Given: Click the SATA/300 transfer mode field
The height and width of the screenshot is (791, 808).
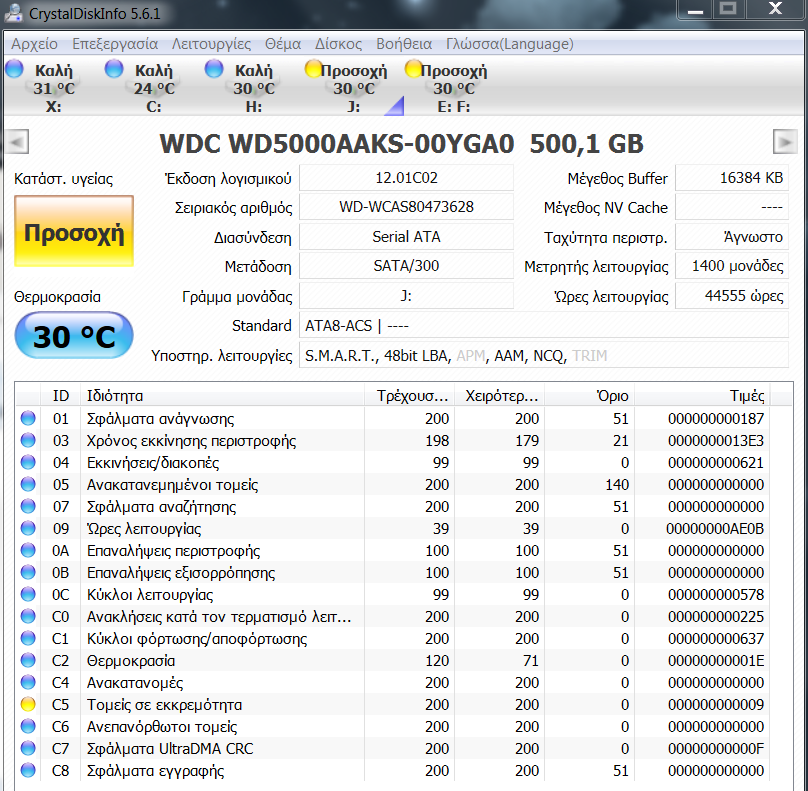Looking at the screenshot, I should click(x=406, y=266).
